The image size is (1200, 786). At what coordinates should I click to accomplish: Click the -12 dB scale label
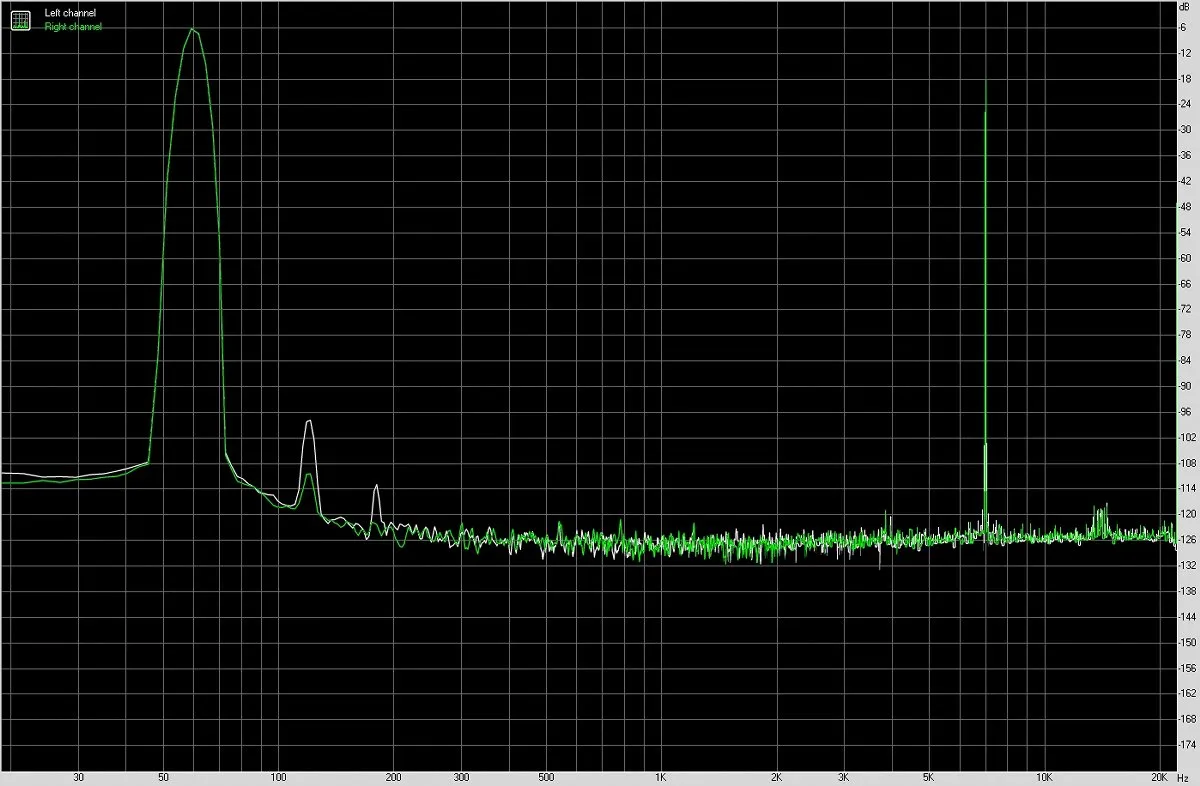[1184, 52]
